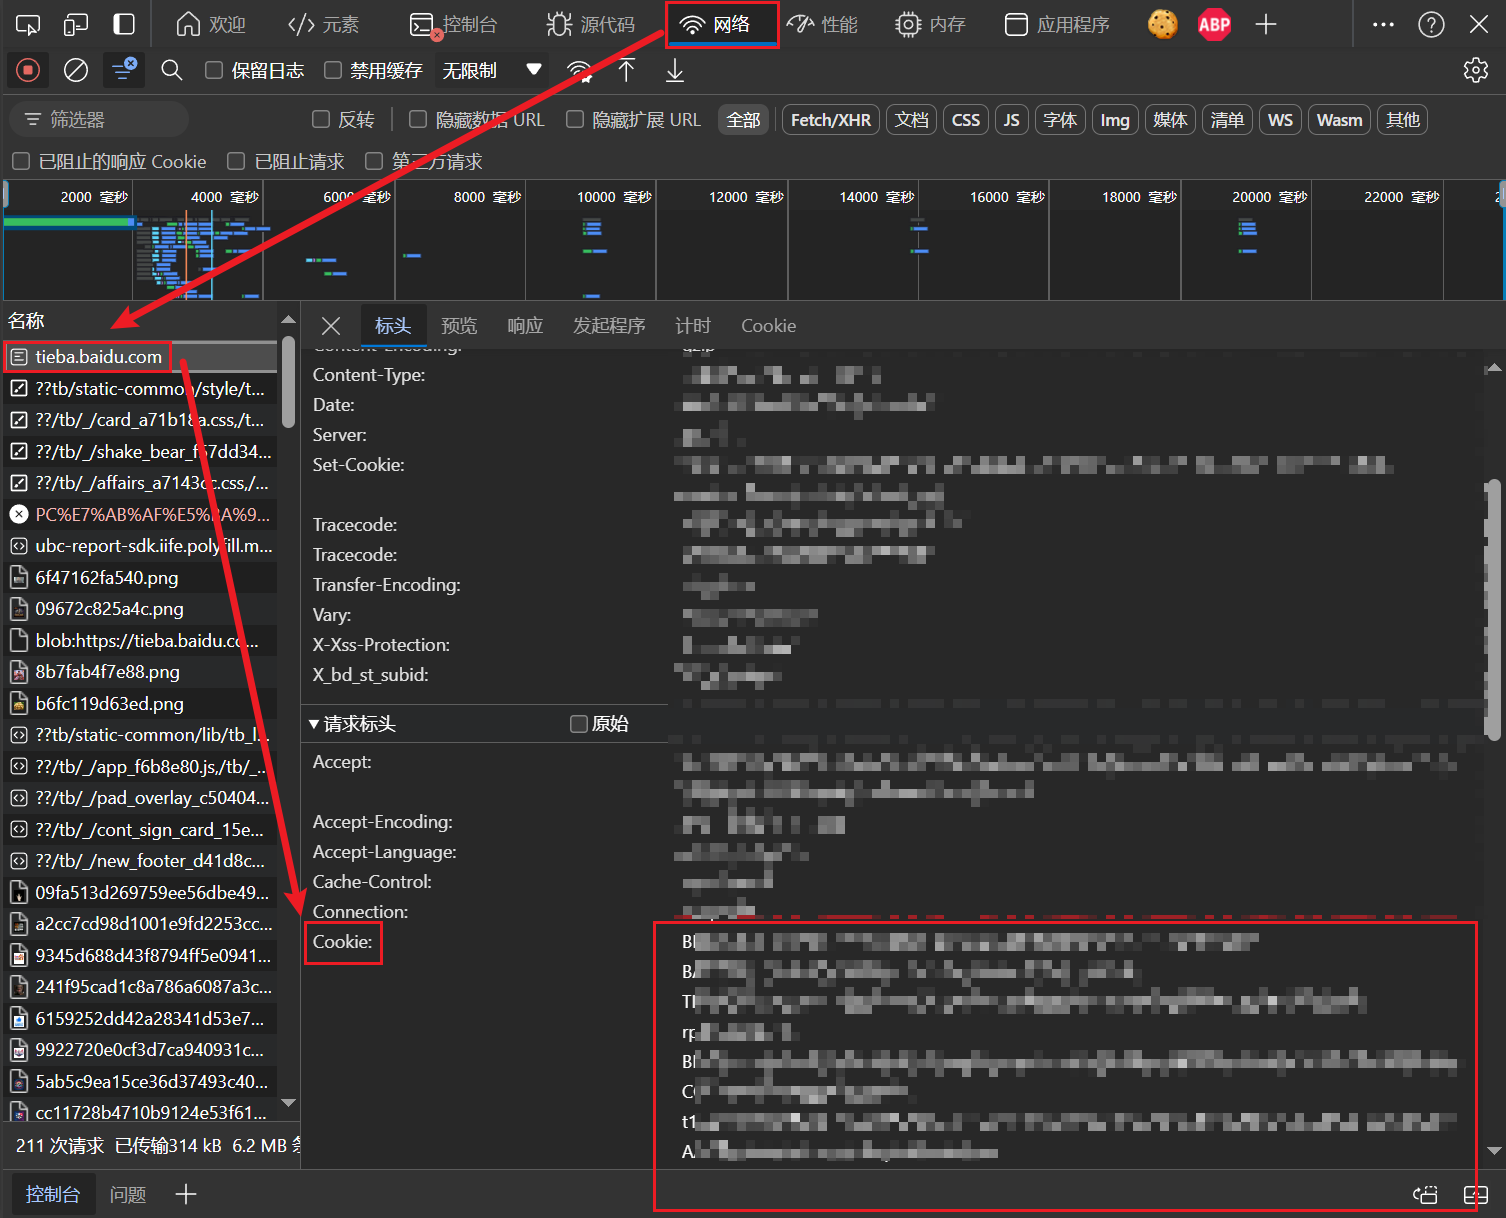Check 隐藏数据 URL option
Viewport: 1506px width, 1218px height.
tap(418, 119)
